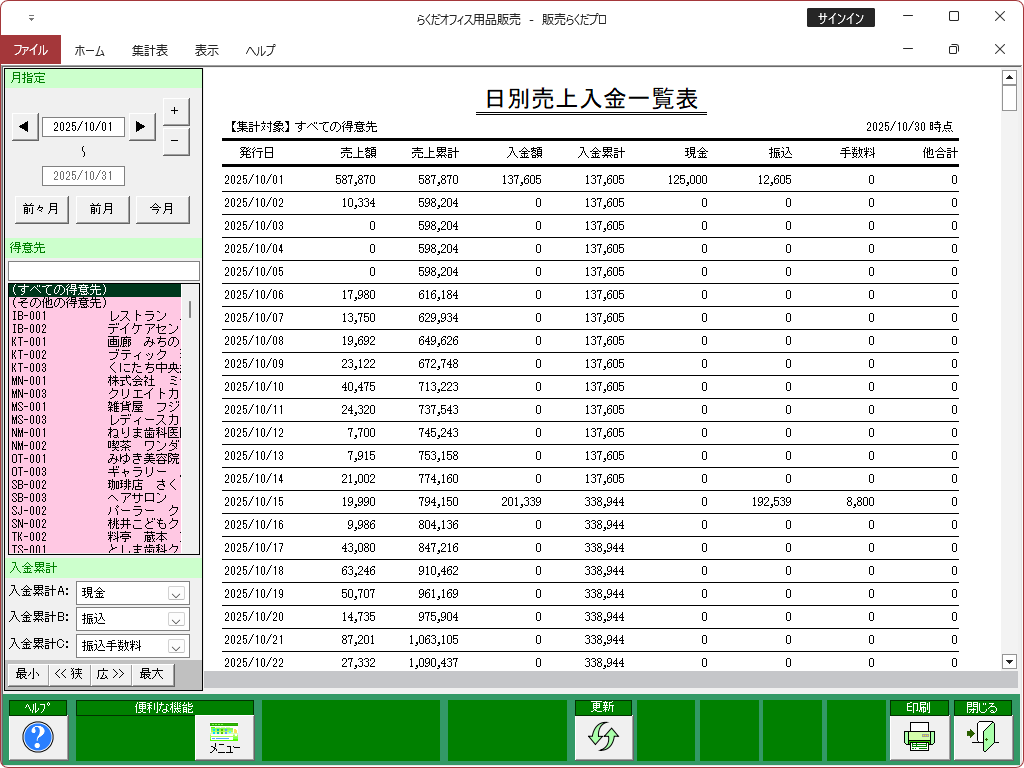Image resolution: width=1024 pixels, height=768 pixels.
Task: Click the minus button beside the date
Action: point(175,141)
